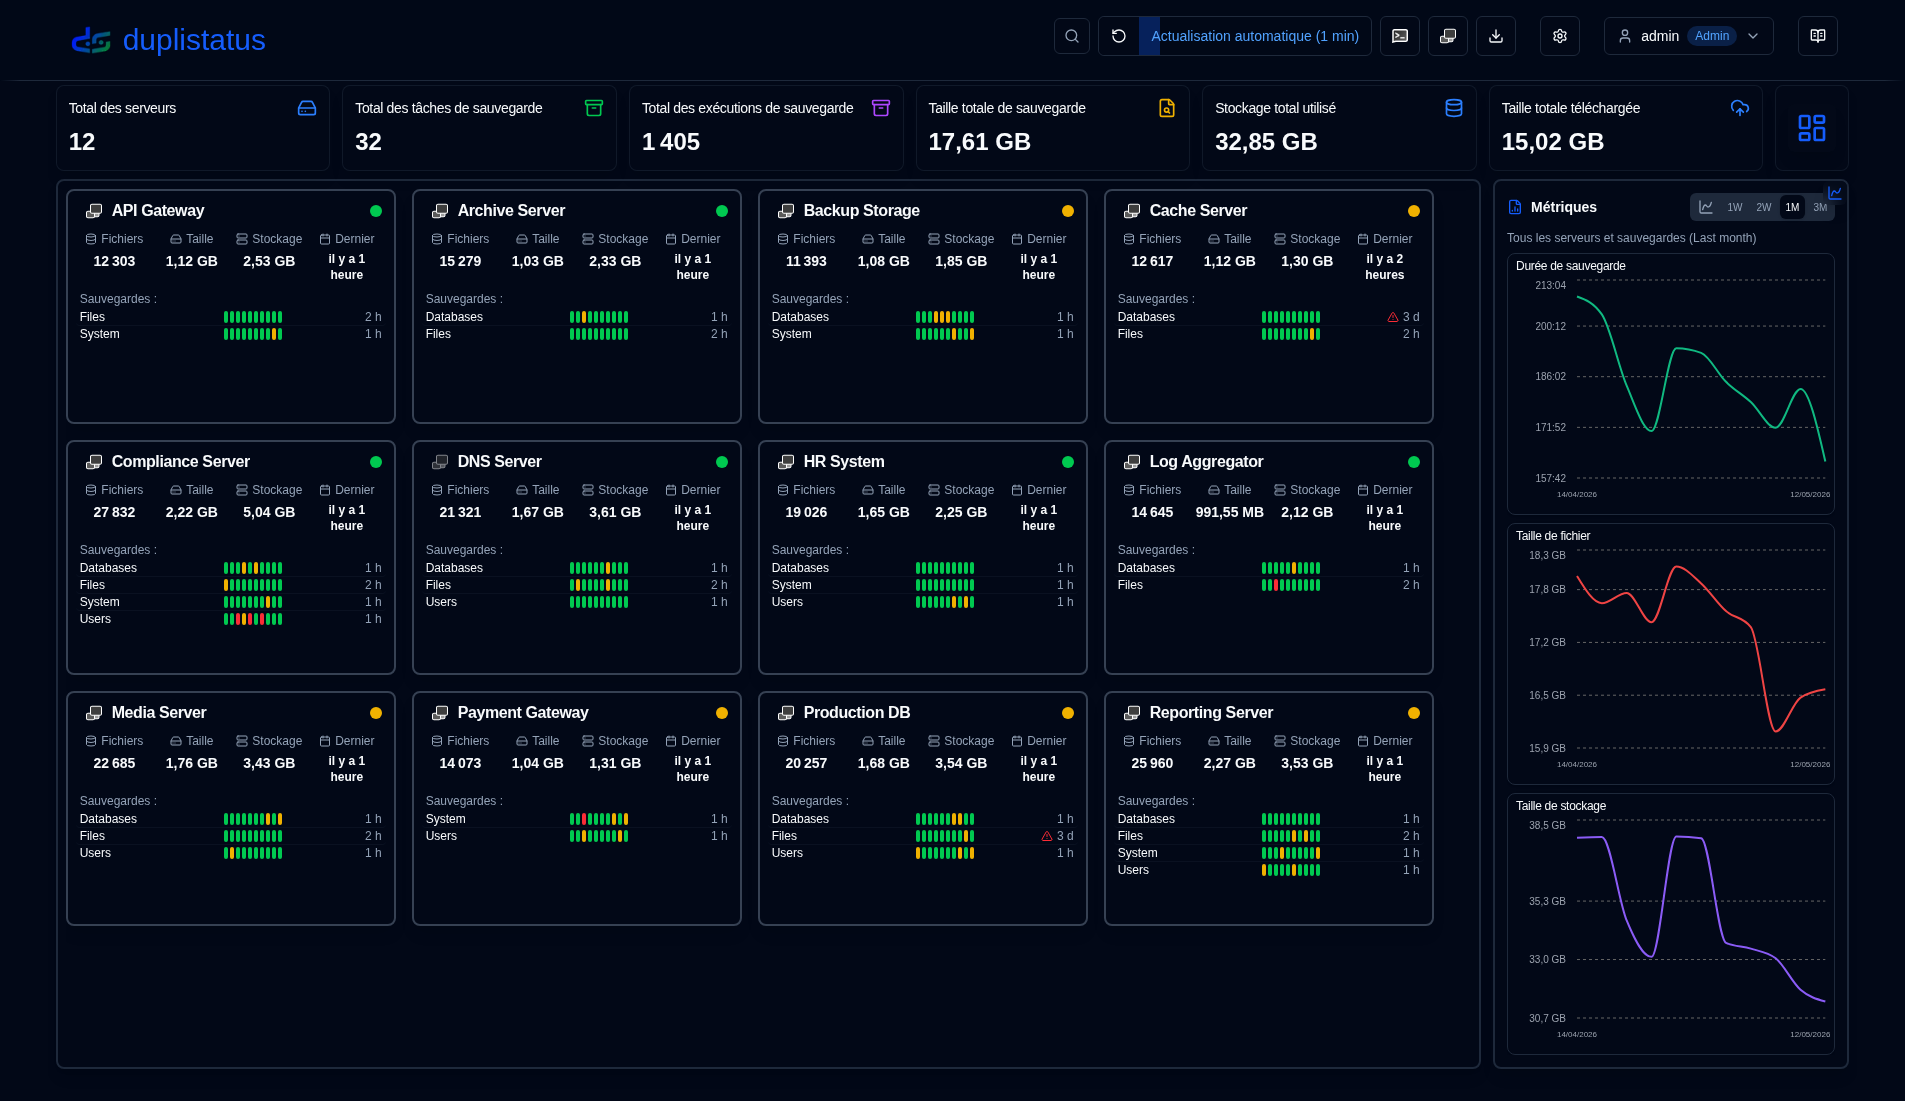Click Production DB Files overdue warning icon
Screen dimensions: 1905x1101
click(1047, 836)
